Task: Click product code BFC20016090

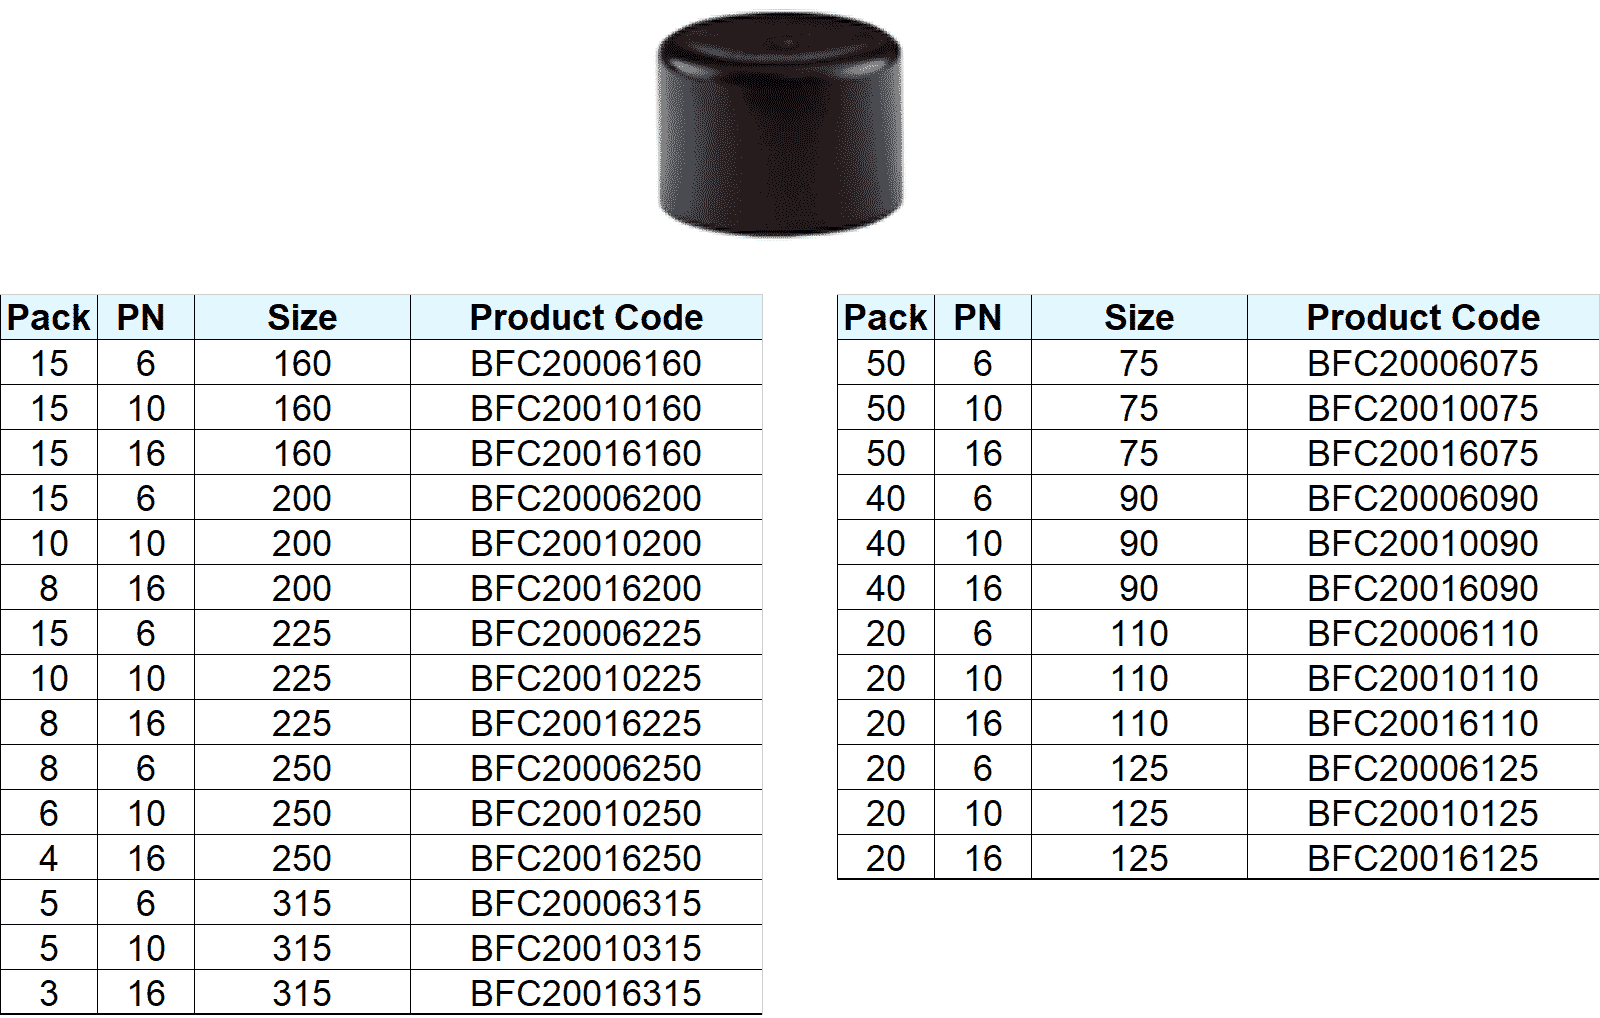Action: [1422, 589]
